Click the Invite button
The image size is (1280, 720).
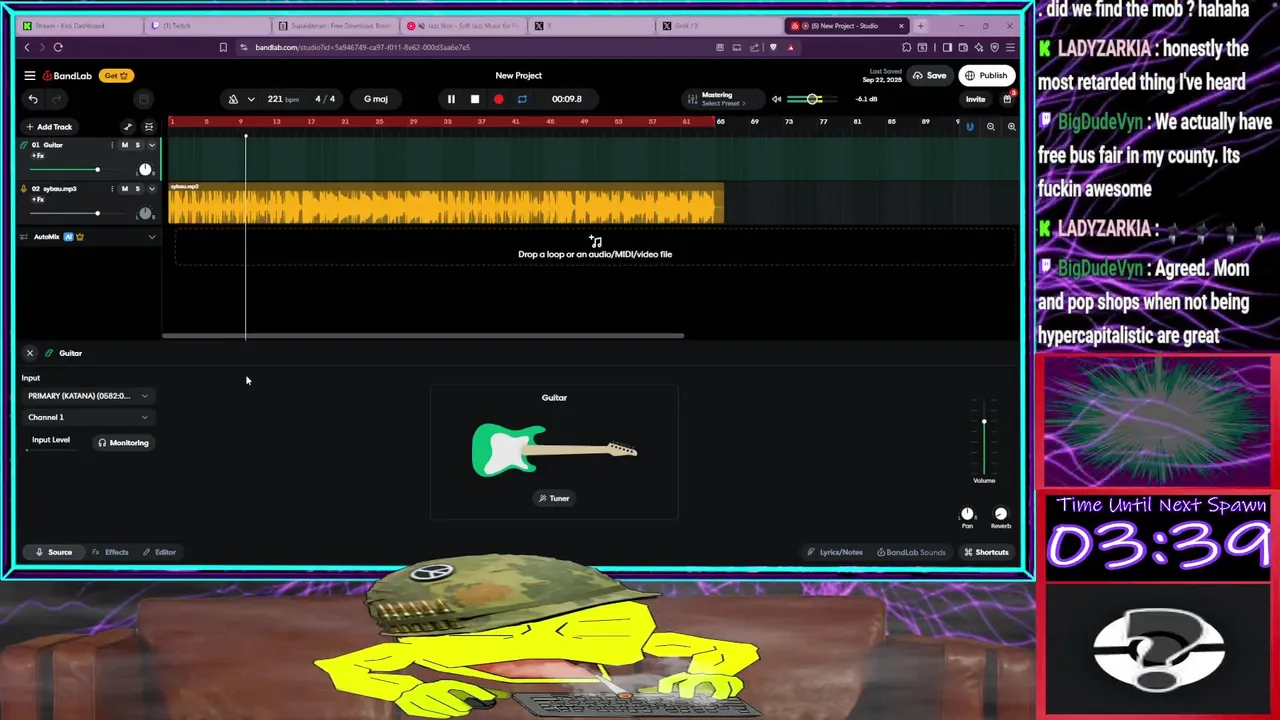click(975, 99)
